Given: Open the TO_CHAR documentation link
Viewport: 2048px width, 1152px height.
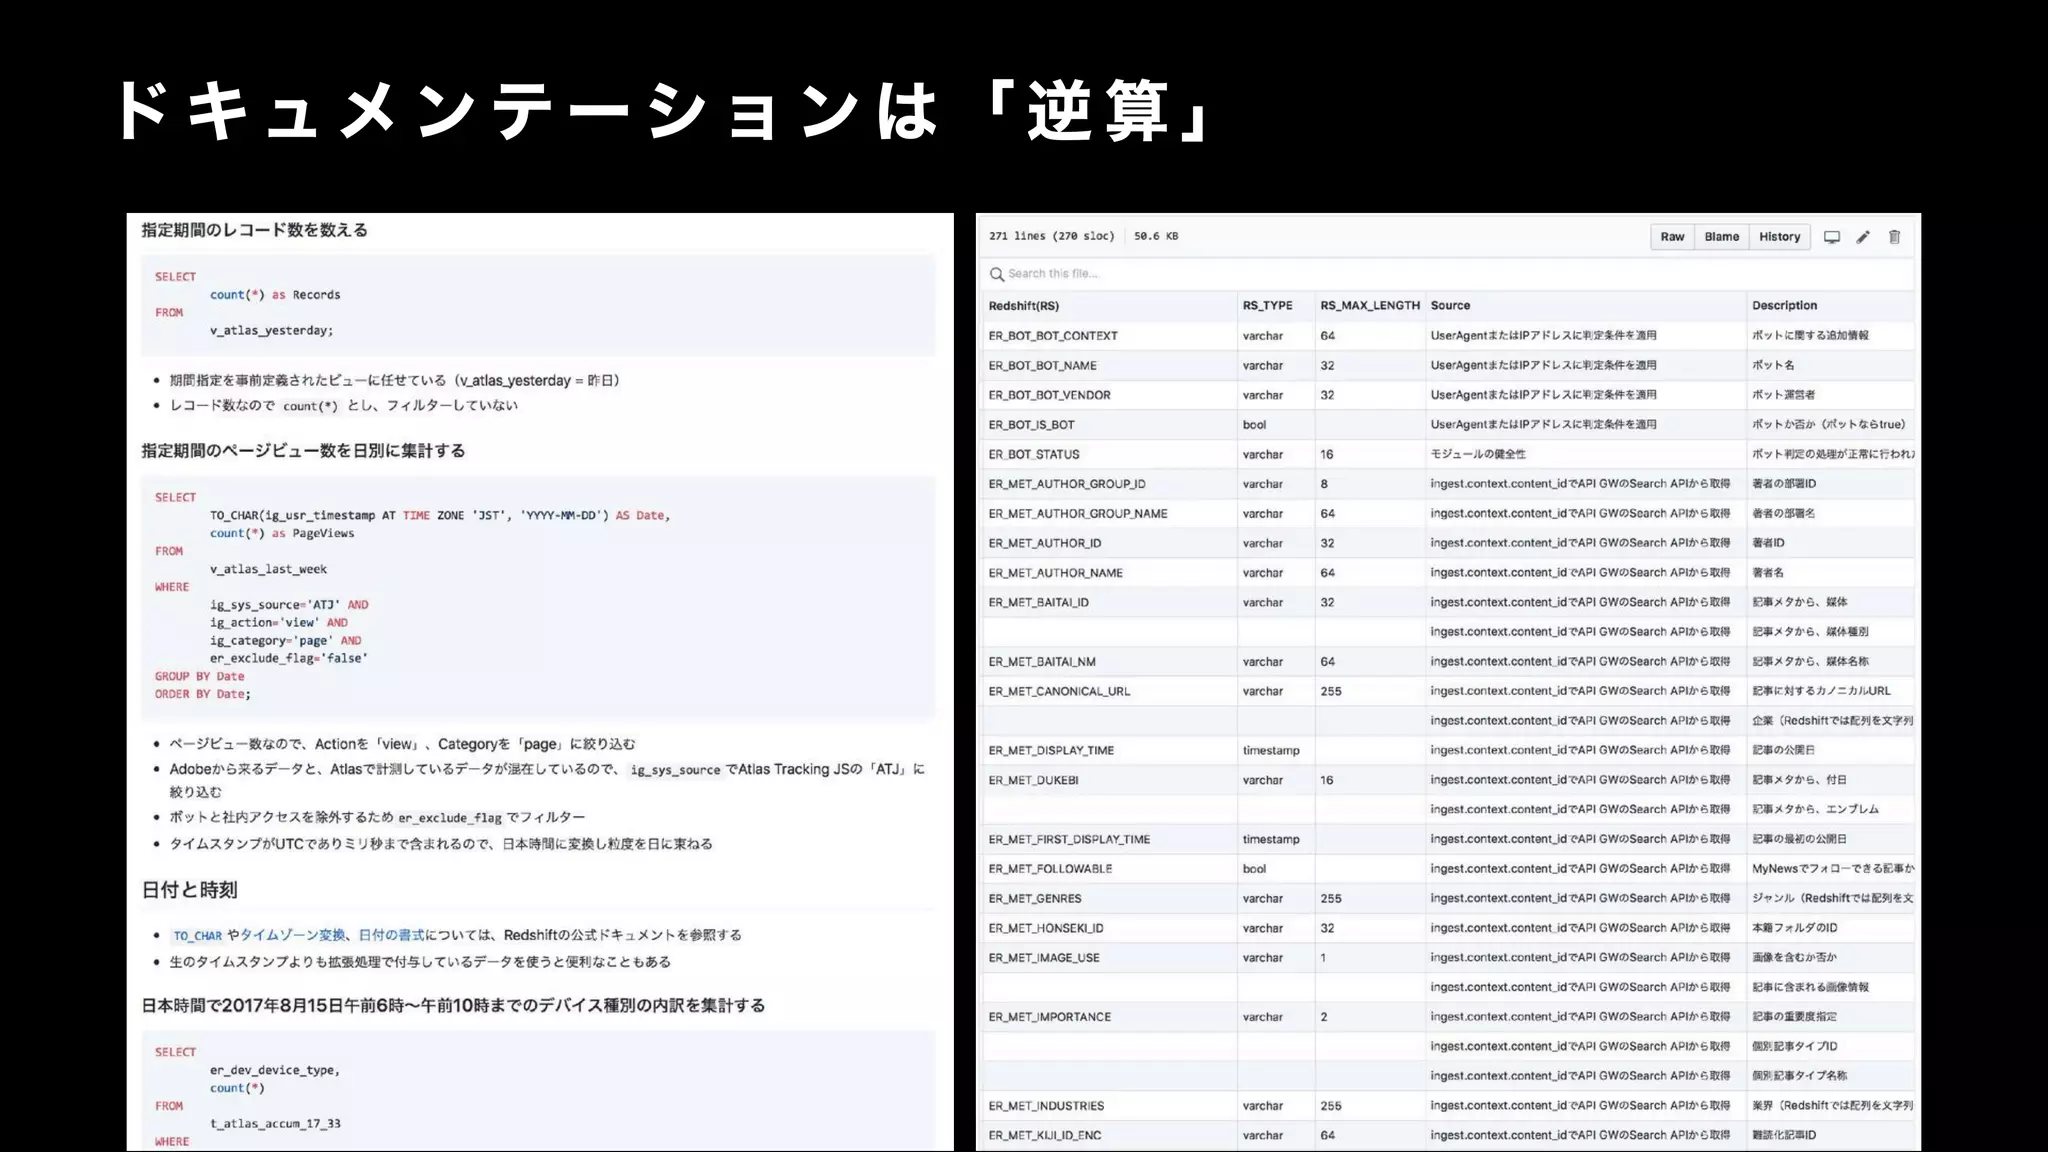Looking at the screenshot, I should (197, 936).
